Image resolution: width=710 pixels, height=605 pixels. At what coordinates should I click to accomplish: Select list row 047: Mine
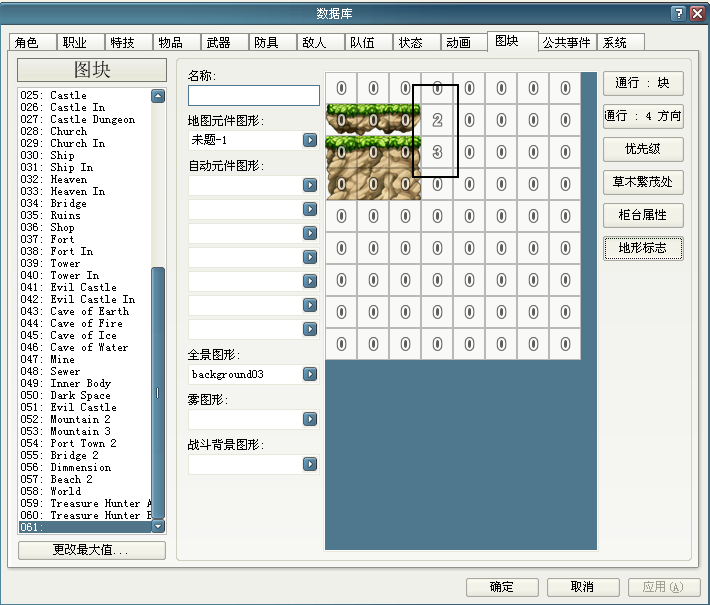coord(85,359)
